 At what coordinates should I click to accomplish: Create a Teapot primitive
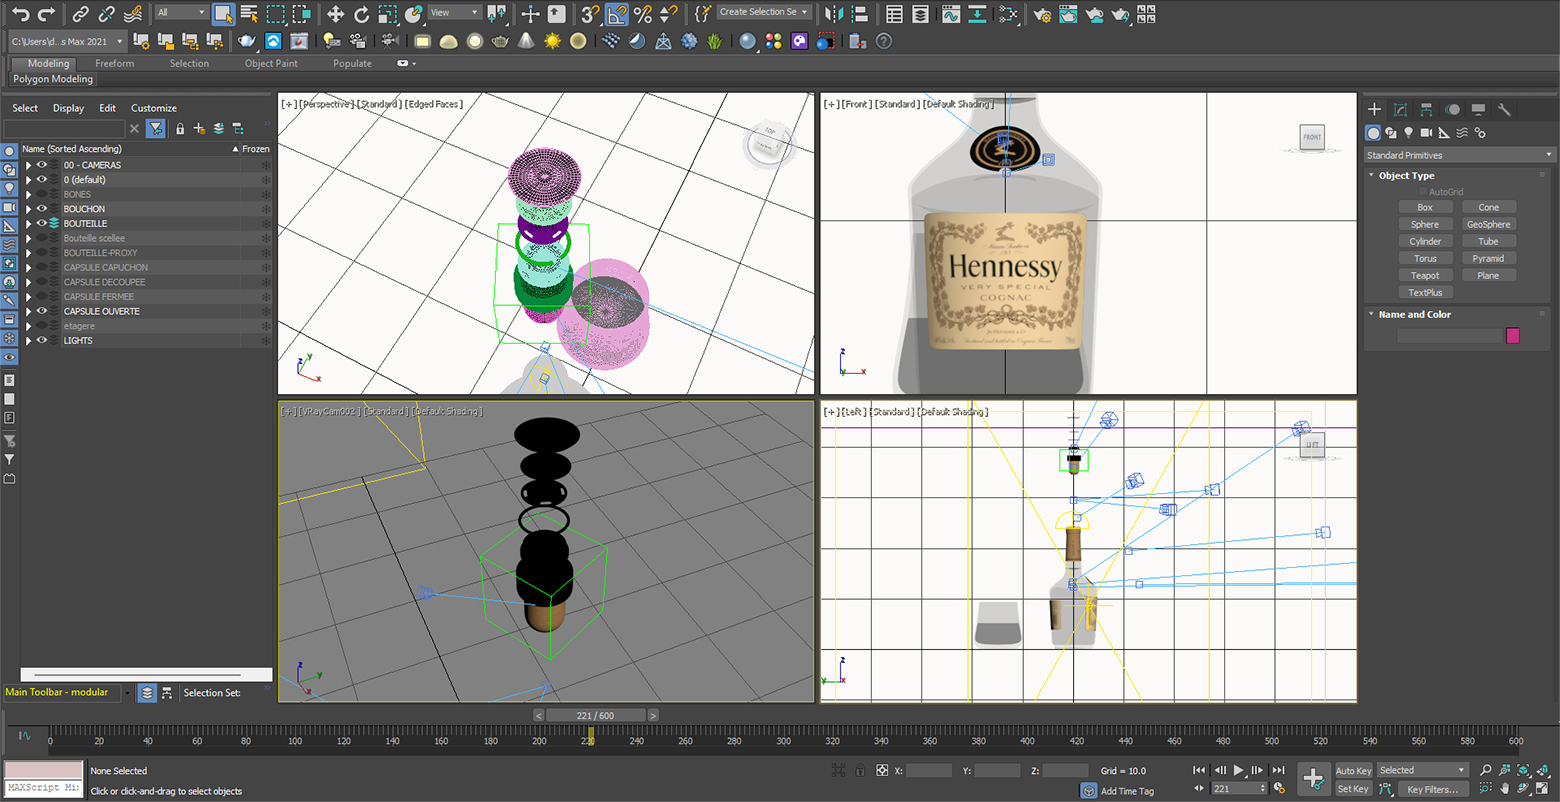(1425, 275)
